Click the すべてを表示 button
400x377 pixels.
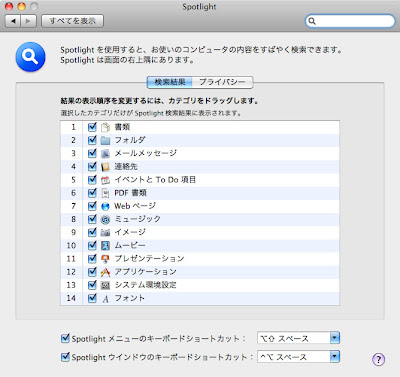[x=72, y=21]
